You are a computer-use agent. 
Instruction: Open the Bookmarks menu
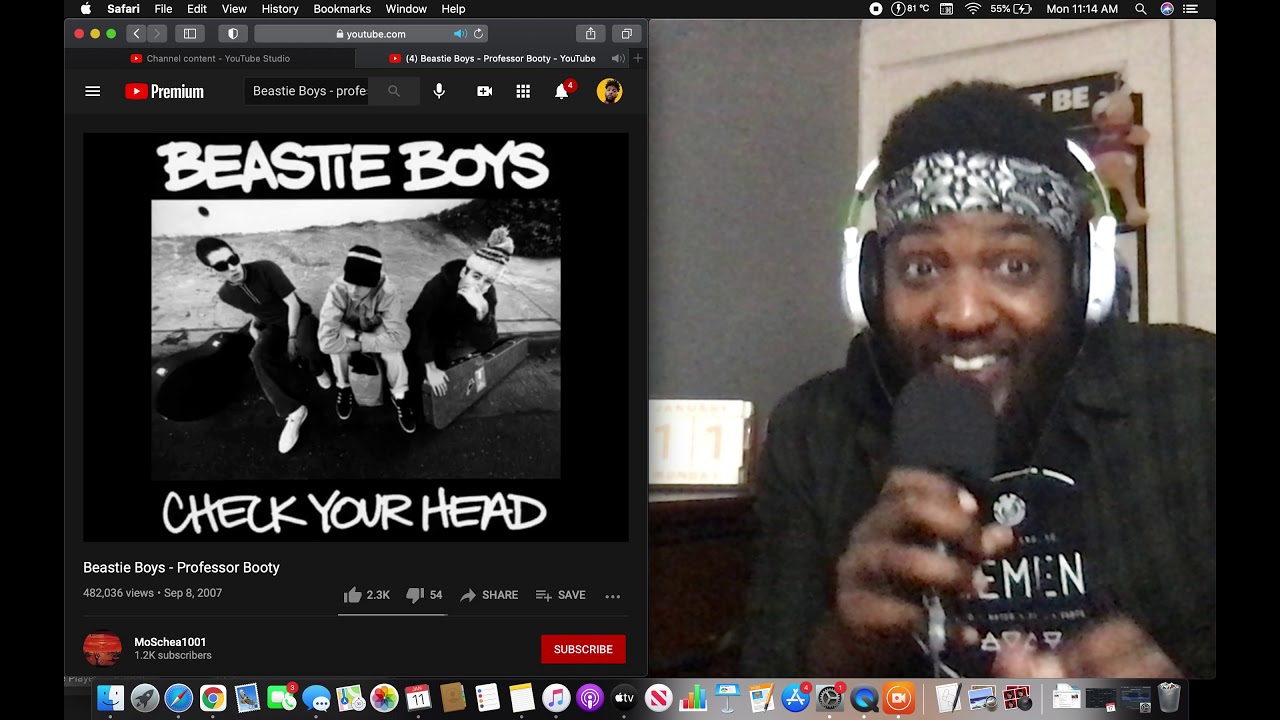(342, 9)
